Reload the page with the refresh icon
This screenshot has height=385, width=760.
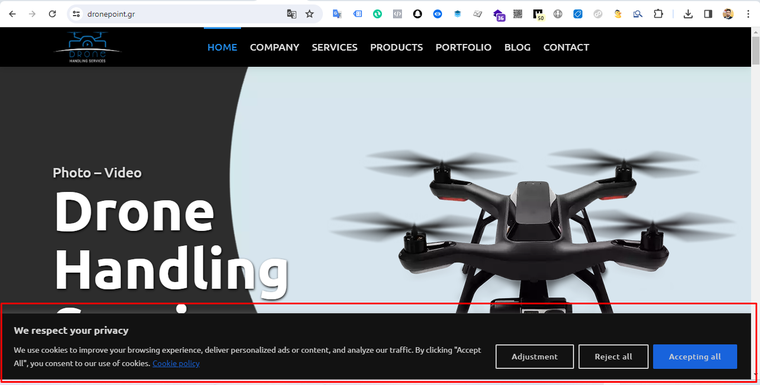point(52,14)
